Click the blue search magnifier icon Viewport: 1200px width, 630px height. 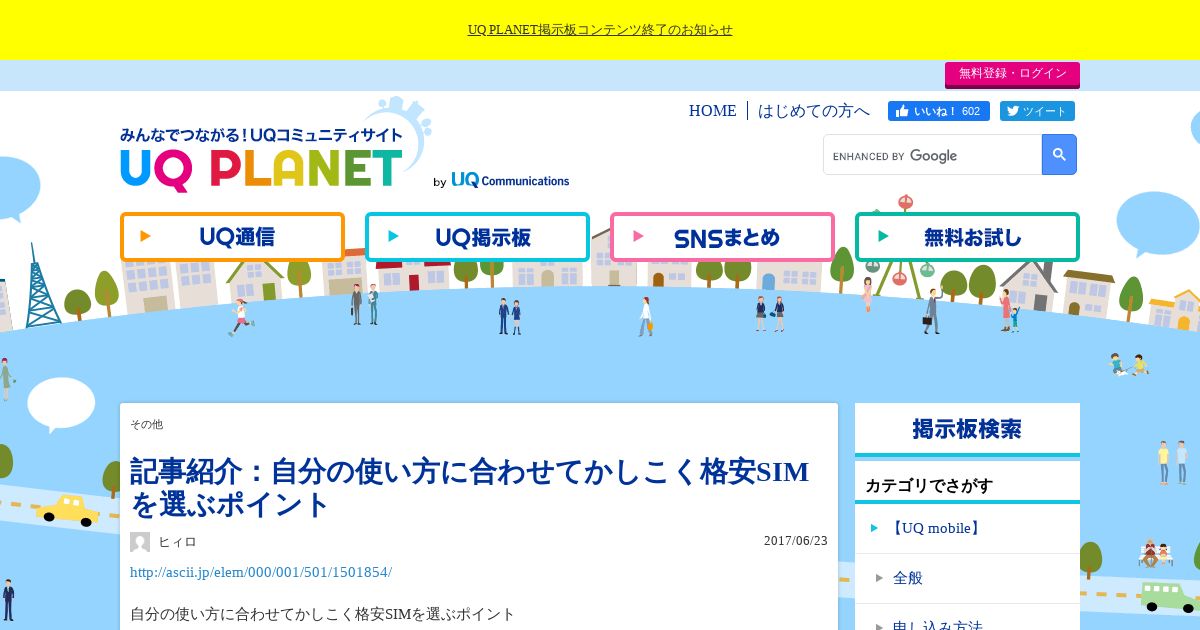tap(1059, 155)
